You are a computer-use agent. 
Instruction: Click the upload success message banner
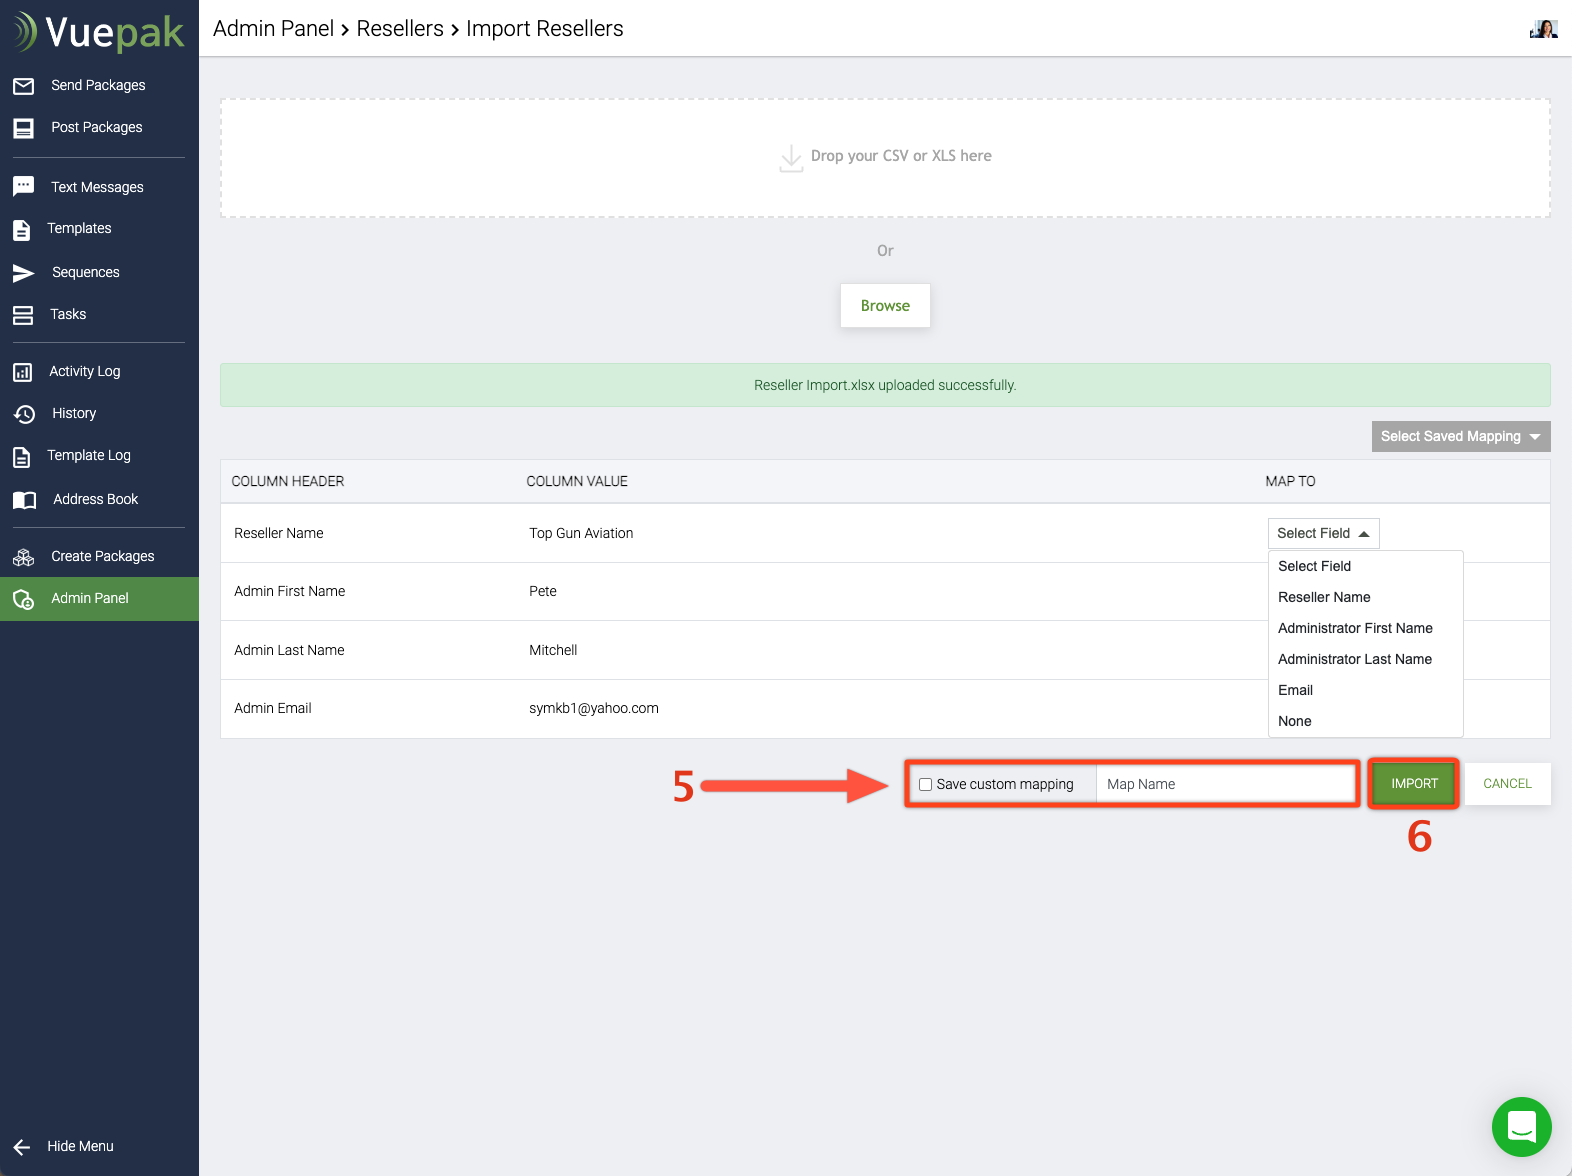tap(885, 385)
